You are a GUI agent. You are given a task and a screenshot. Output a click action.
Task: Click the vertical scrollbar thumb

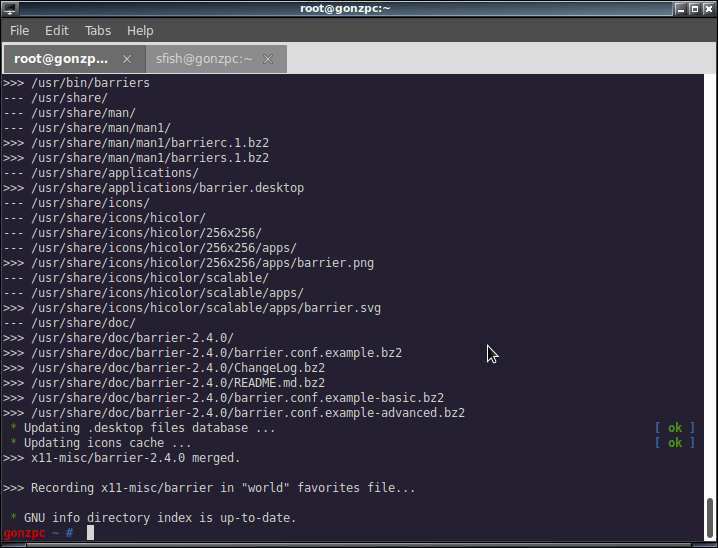click(x=710, y=519)
